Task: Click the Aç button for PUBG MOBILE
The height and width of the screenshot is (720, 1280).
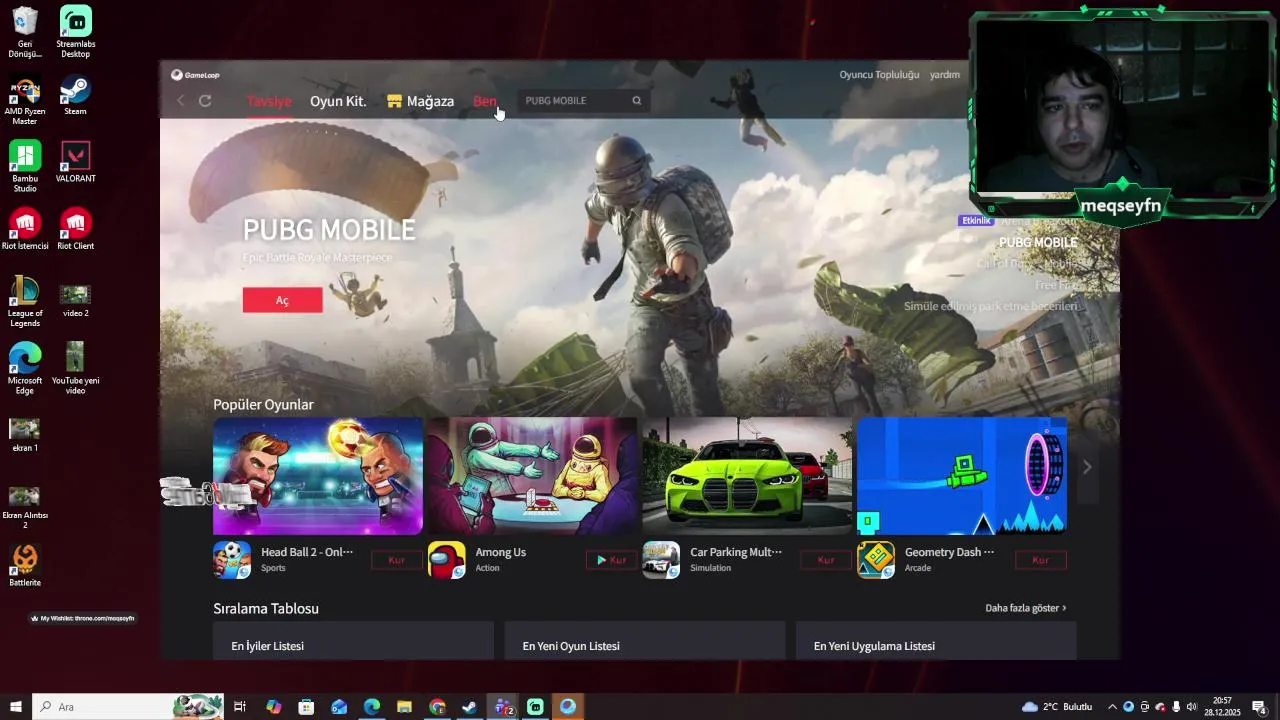Action: click(282, 300)
